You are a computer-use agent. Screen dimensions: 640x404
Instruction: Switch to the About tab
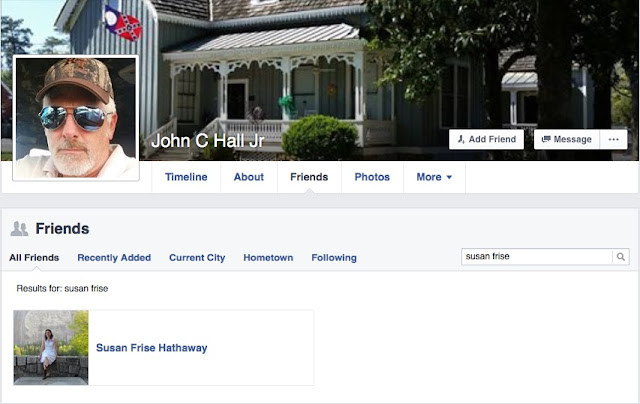[249, 177]
